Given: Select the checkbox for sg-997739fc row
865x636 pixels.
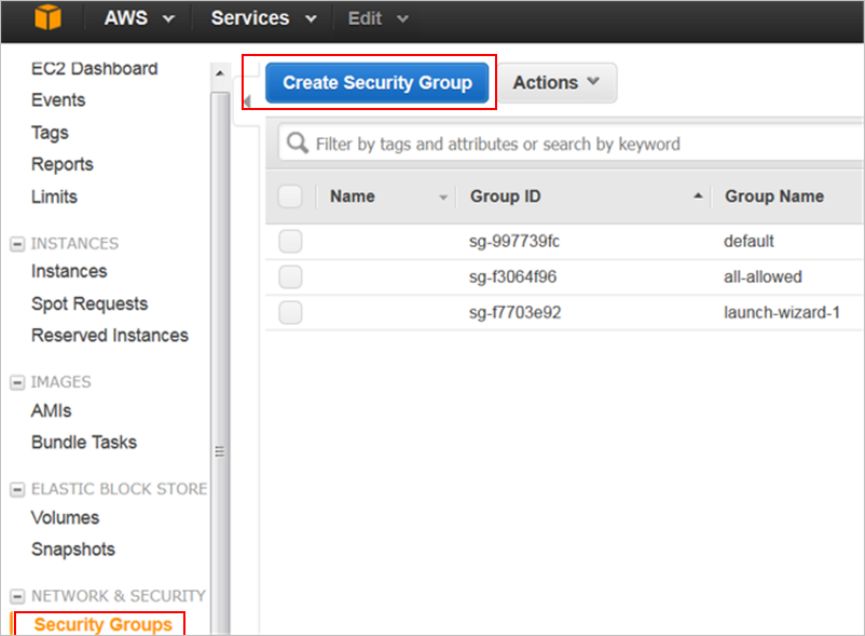Looking at the screenshot, I should pos(290,241).
